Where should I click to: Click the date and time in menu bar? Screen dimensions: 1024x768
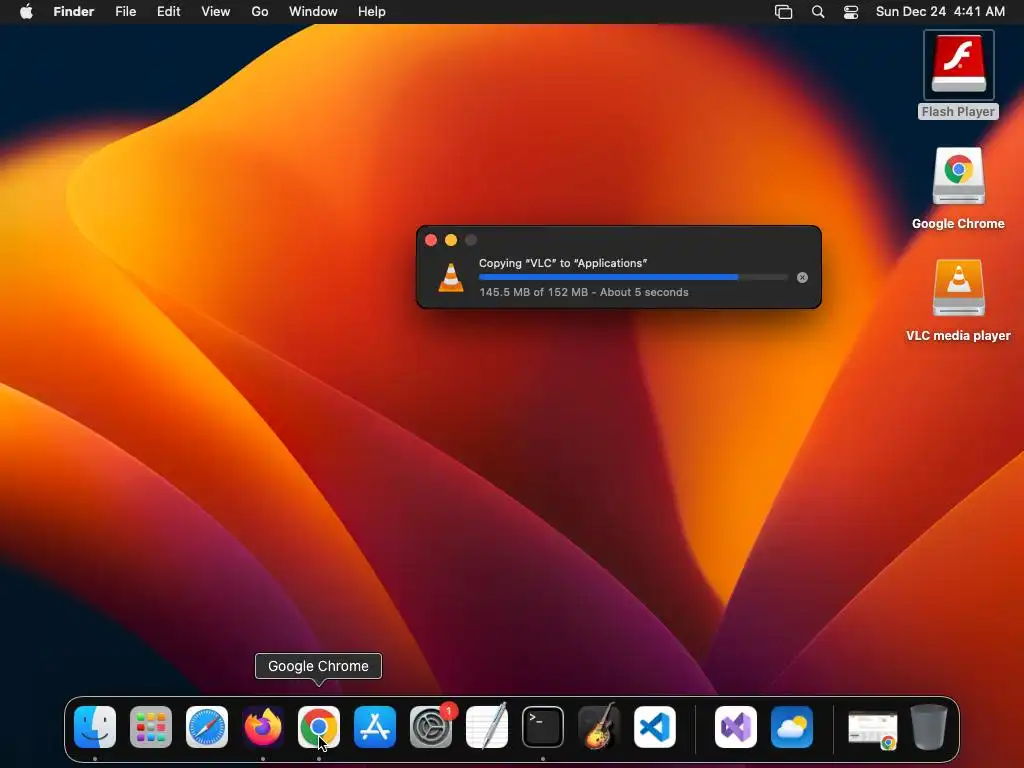940,12
